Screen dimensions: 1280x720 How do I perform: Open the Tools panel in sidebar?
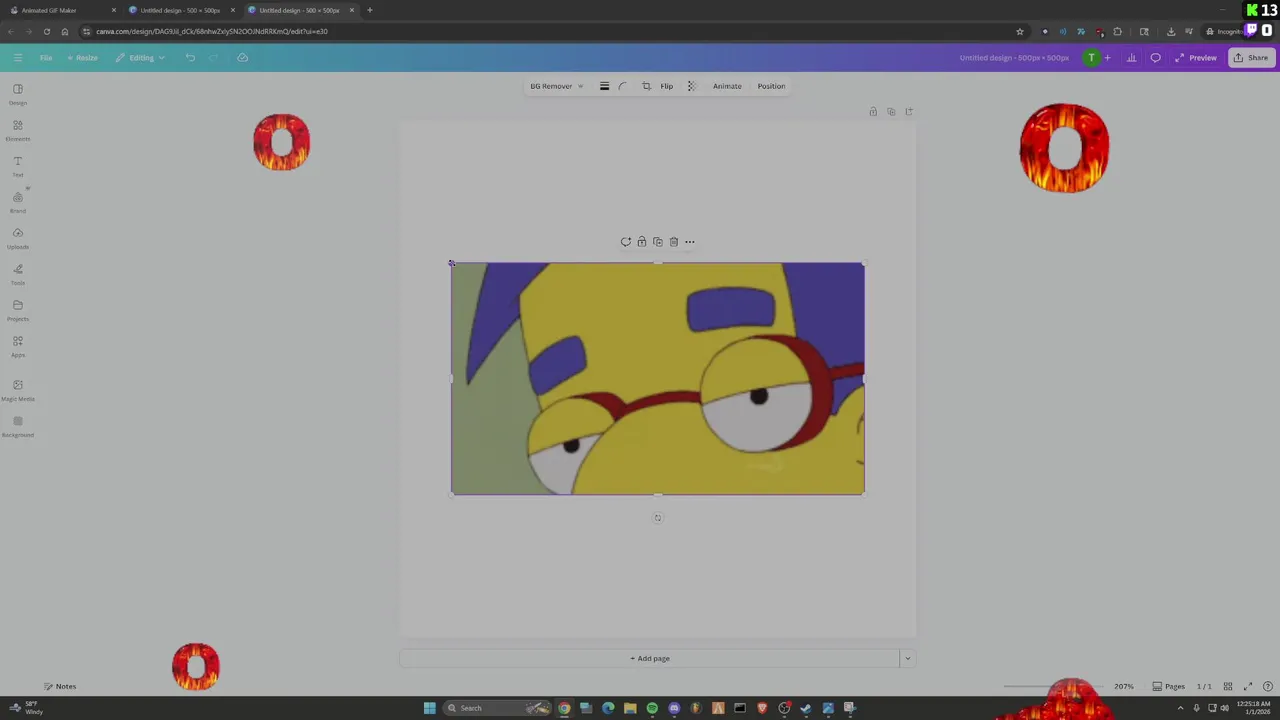tap(18, 274)
